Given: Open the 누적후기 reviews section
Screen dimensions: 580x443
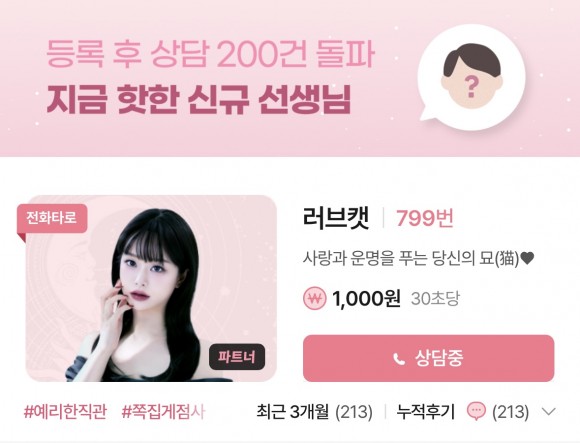Looking at the screenshot, I should (425, 412).
